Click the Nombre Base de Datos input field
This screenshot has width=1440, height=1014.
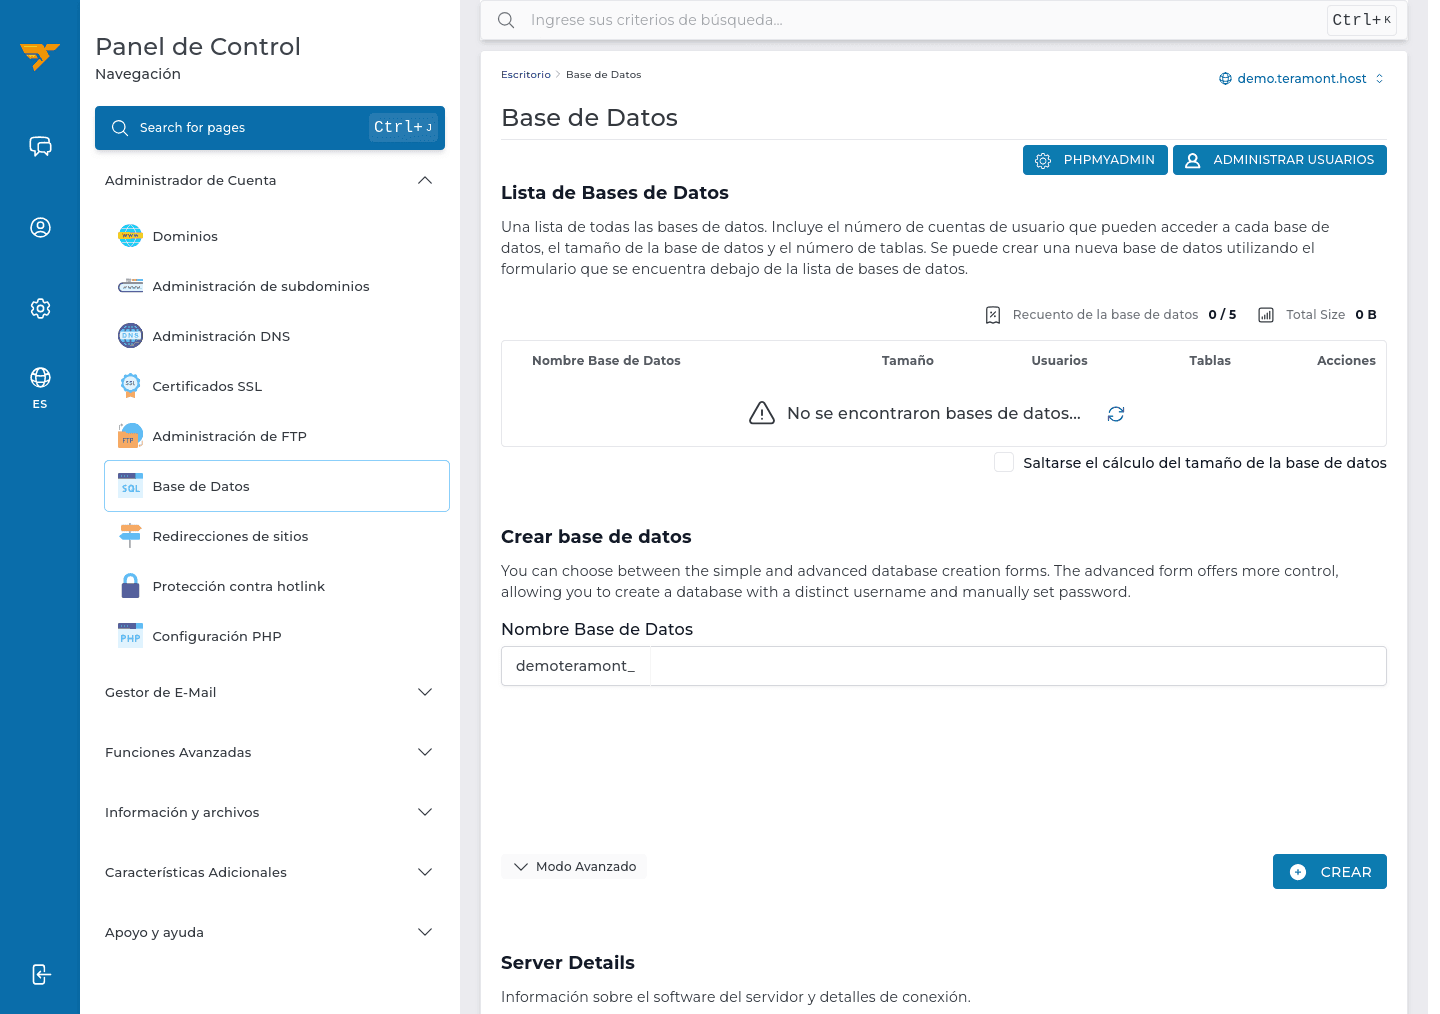[x=1018, y=666]
